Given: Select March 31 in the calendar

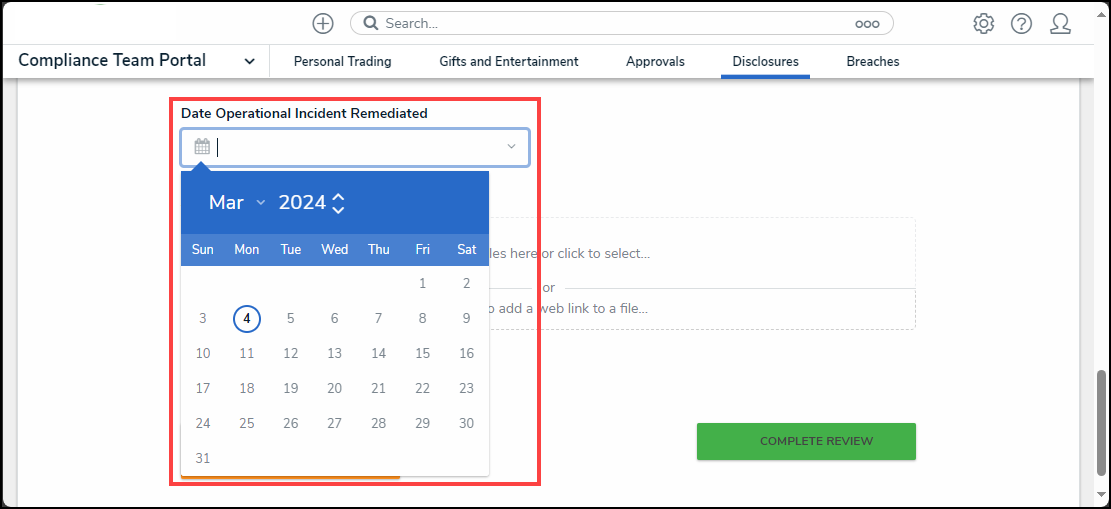Looking at the screenshot, I should (203, 458).
